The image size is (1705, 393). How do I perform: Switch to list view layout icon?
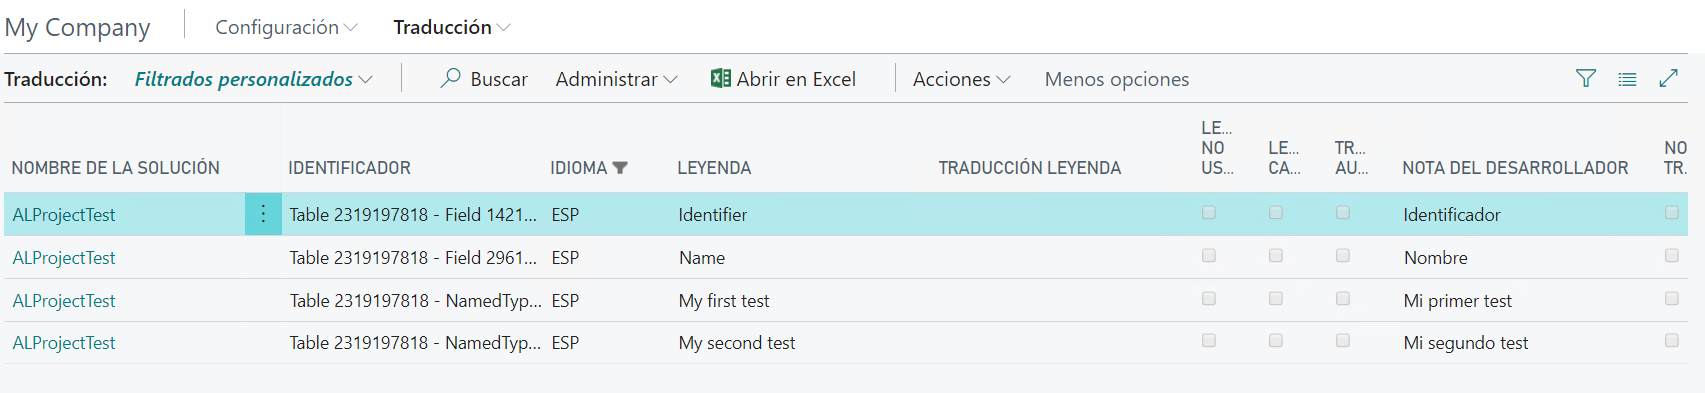(x=1627, y=79)
